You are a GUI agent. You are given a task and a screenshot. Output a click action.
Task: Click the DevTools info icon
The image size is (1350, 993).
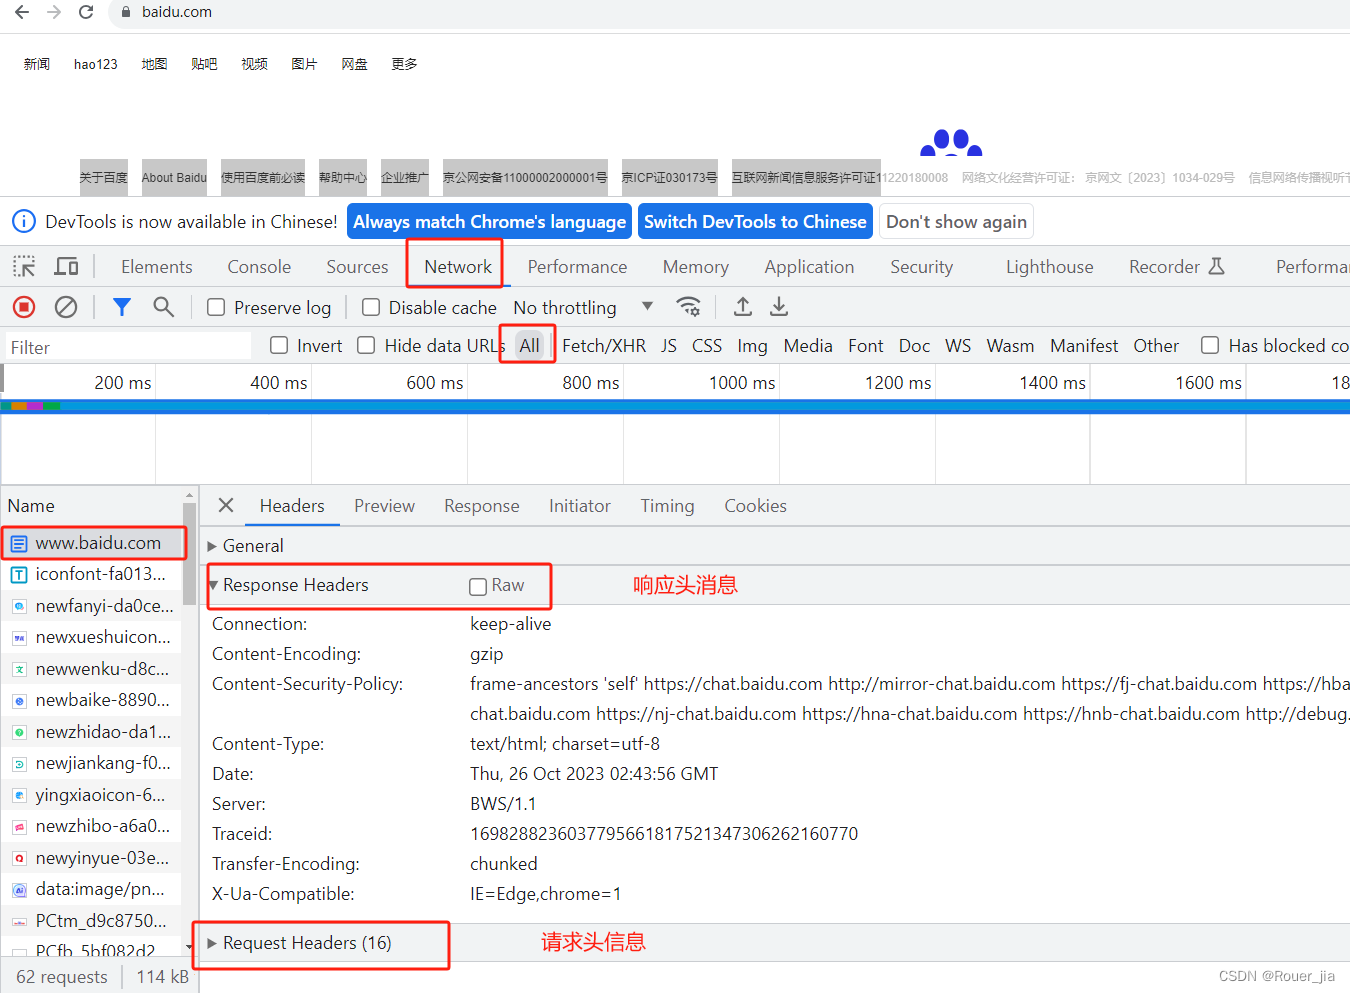24,221
